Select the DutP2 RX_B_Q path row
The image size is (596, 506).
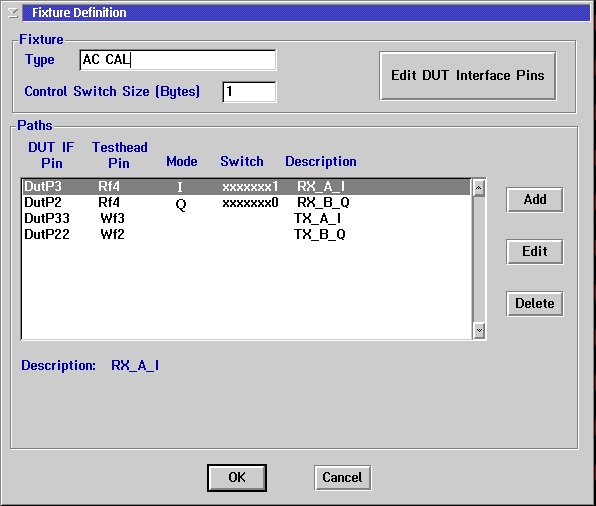246,203
